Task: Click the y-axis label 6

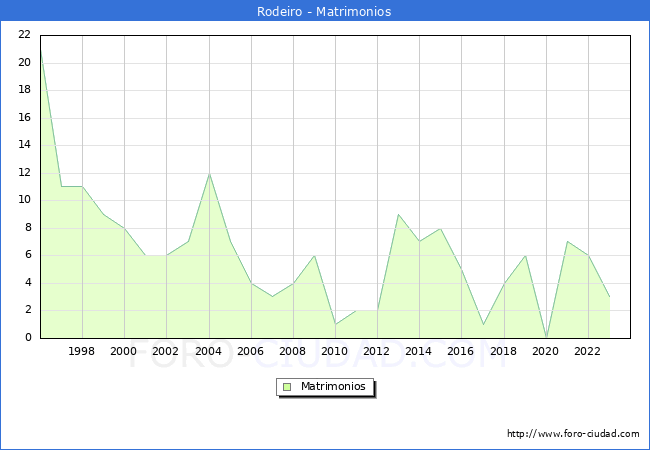Action: coord(28,255)
